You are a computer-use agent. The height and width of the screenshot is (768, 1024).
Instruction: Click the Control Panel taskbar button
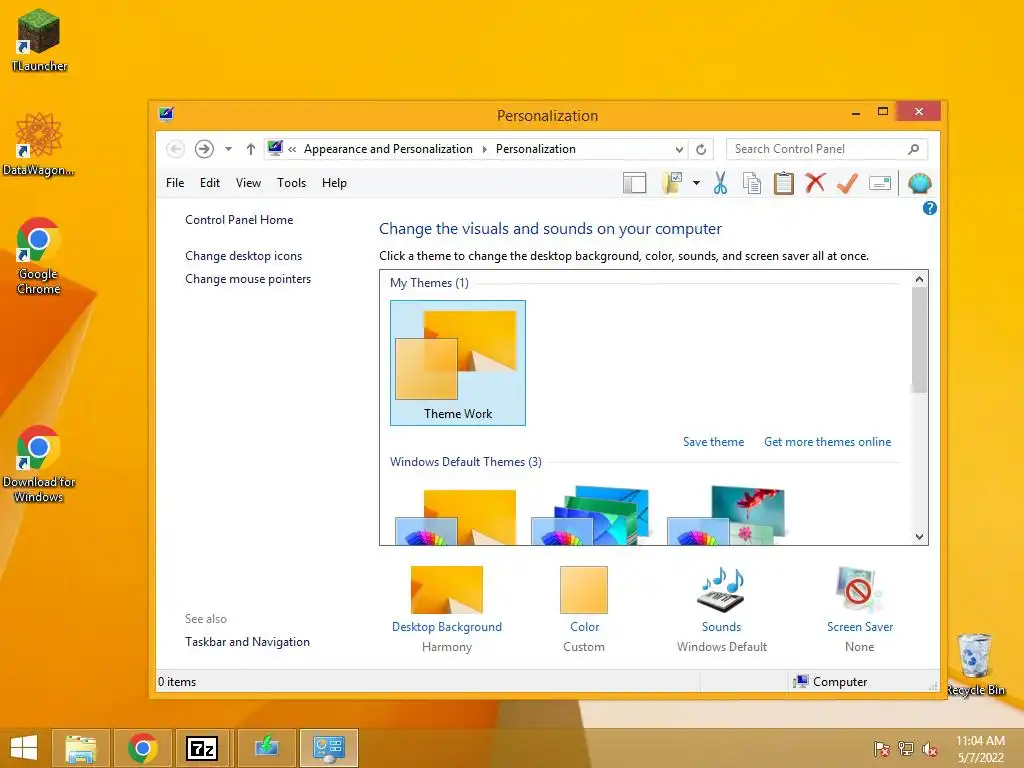pyautogui.click(x=328, y=748)
